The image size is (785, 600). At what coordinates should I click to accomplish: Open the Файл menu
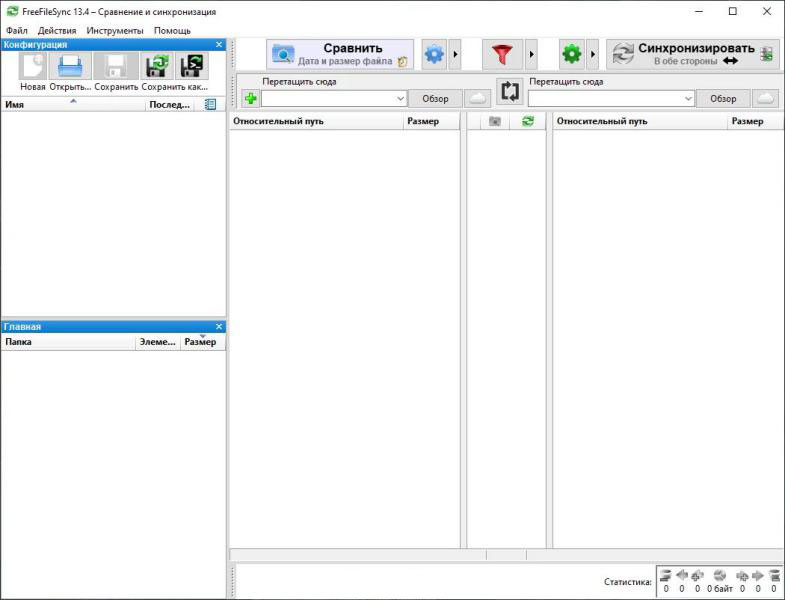17,31
